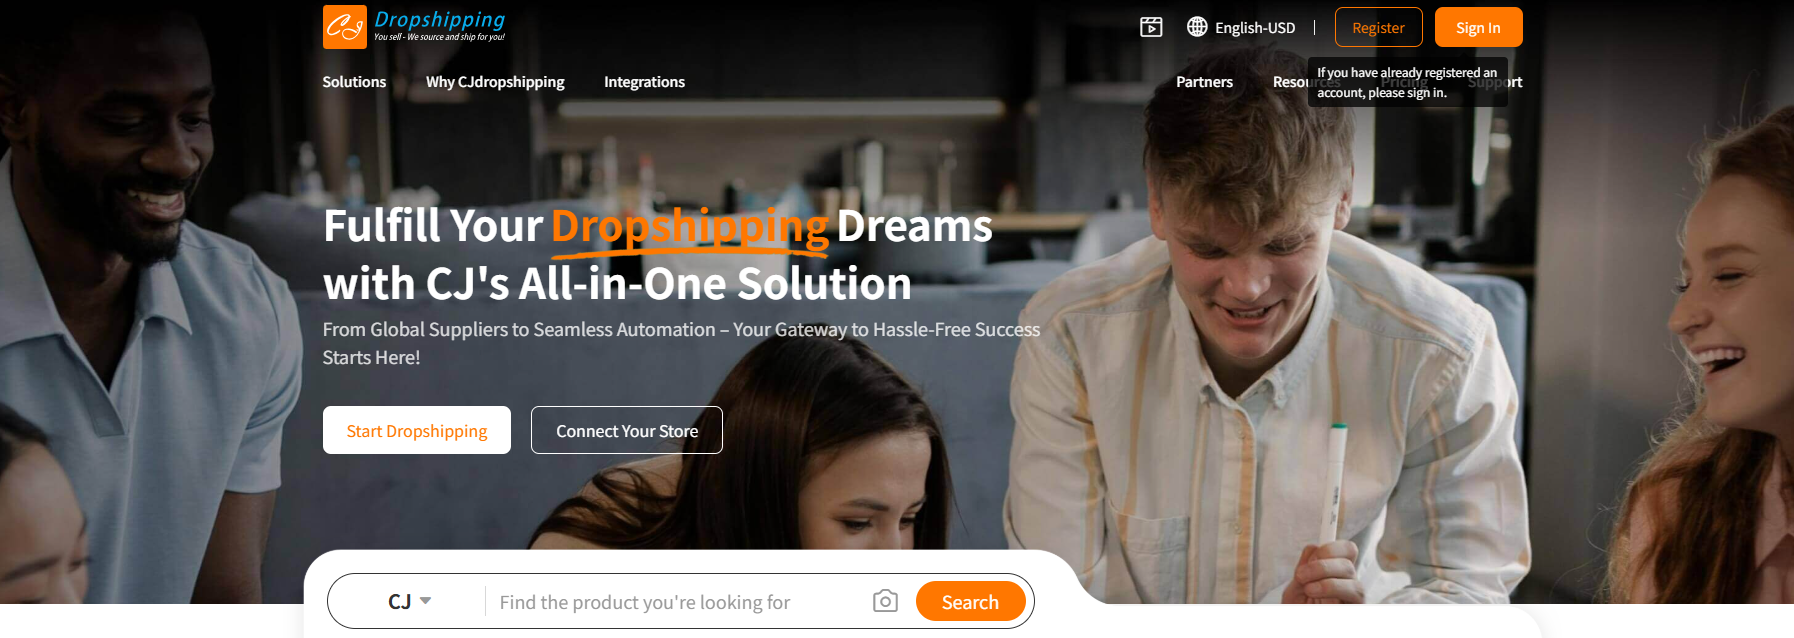Search by image with camera icon

[885, 601]
